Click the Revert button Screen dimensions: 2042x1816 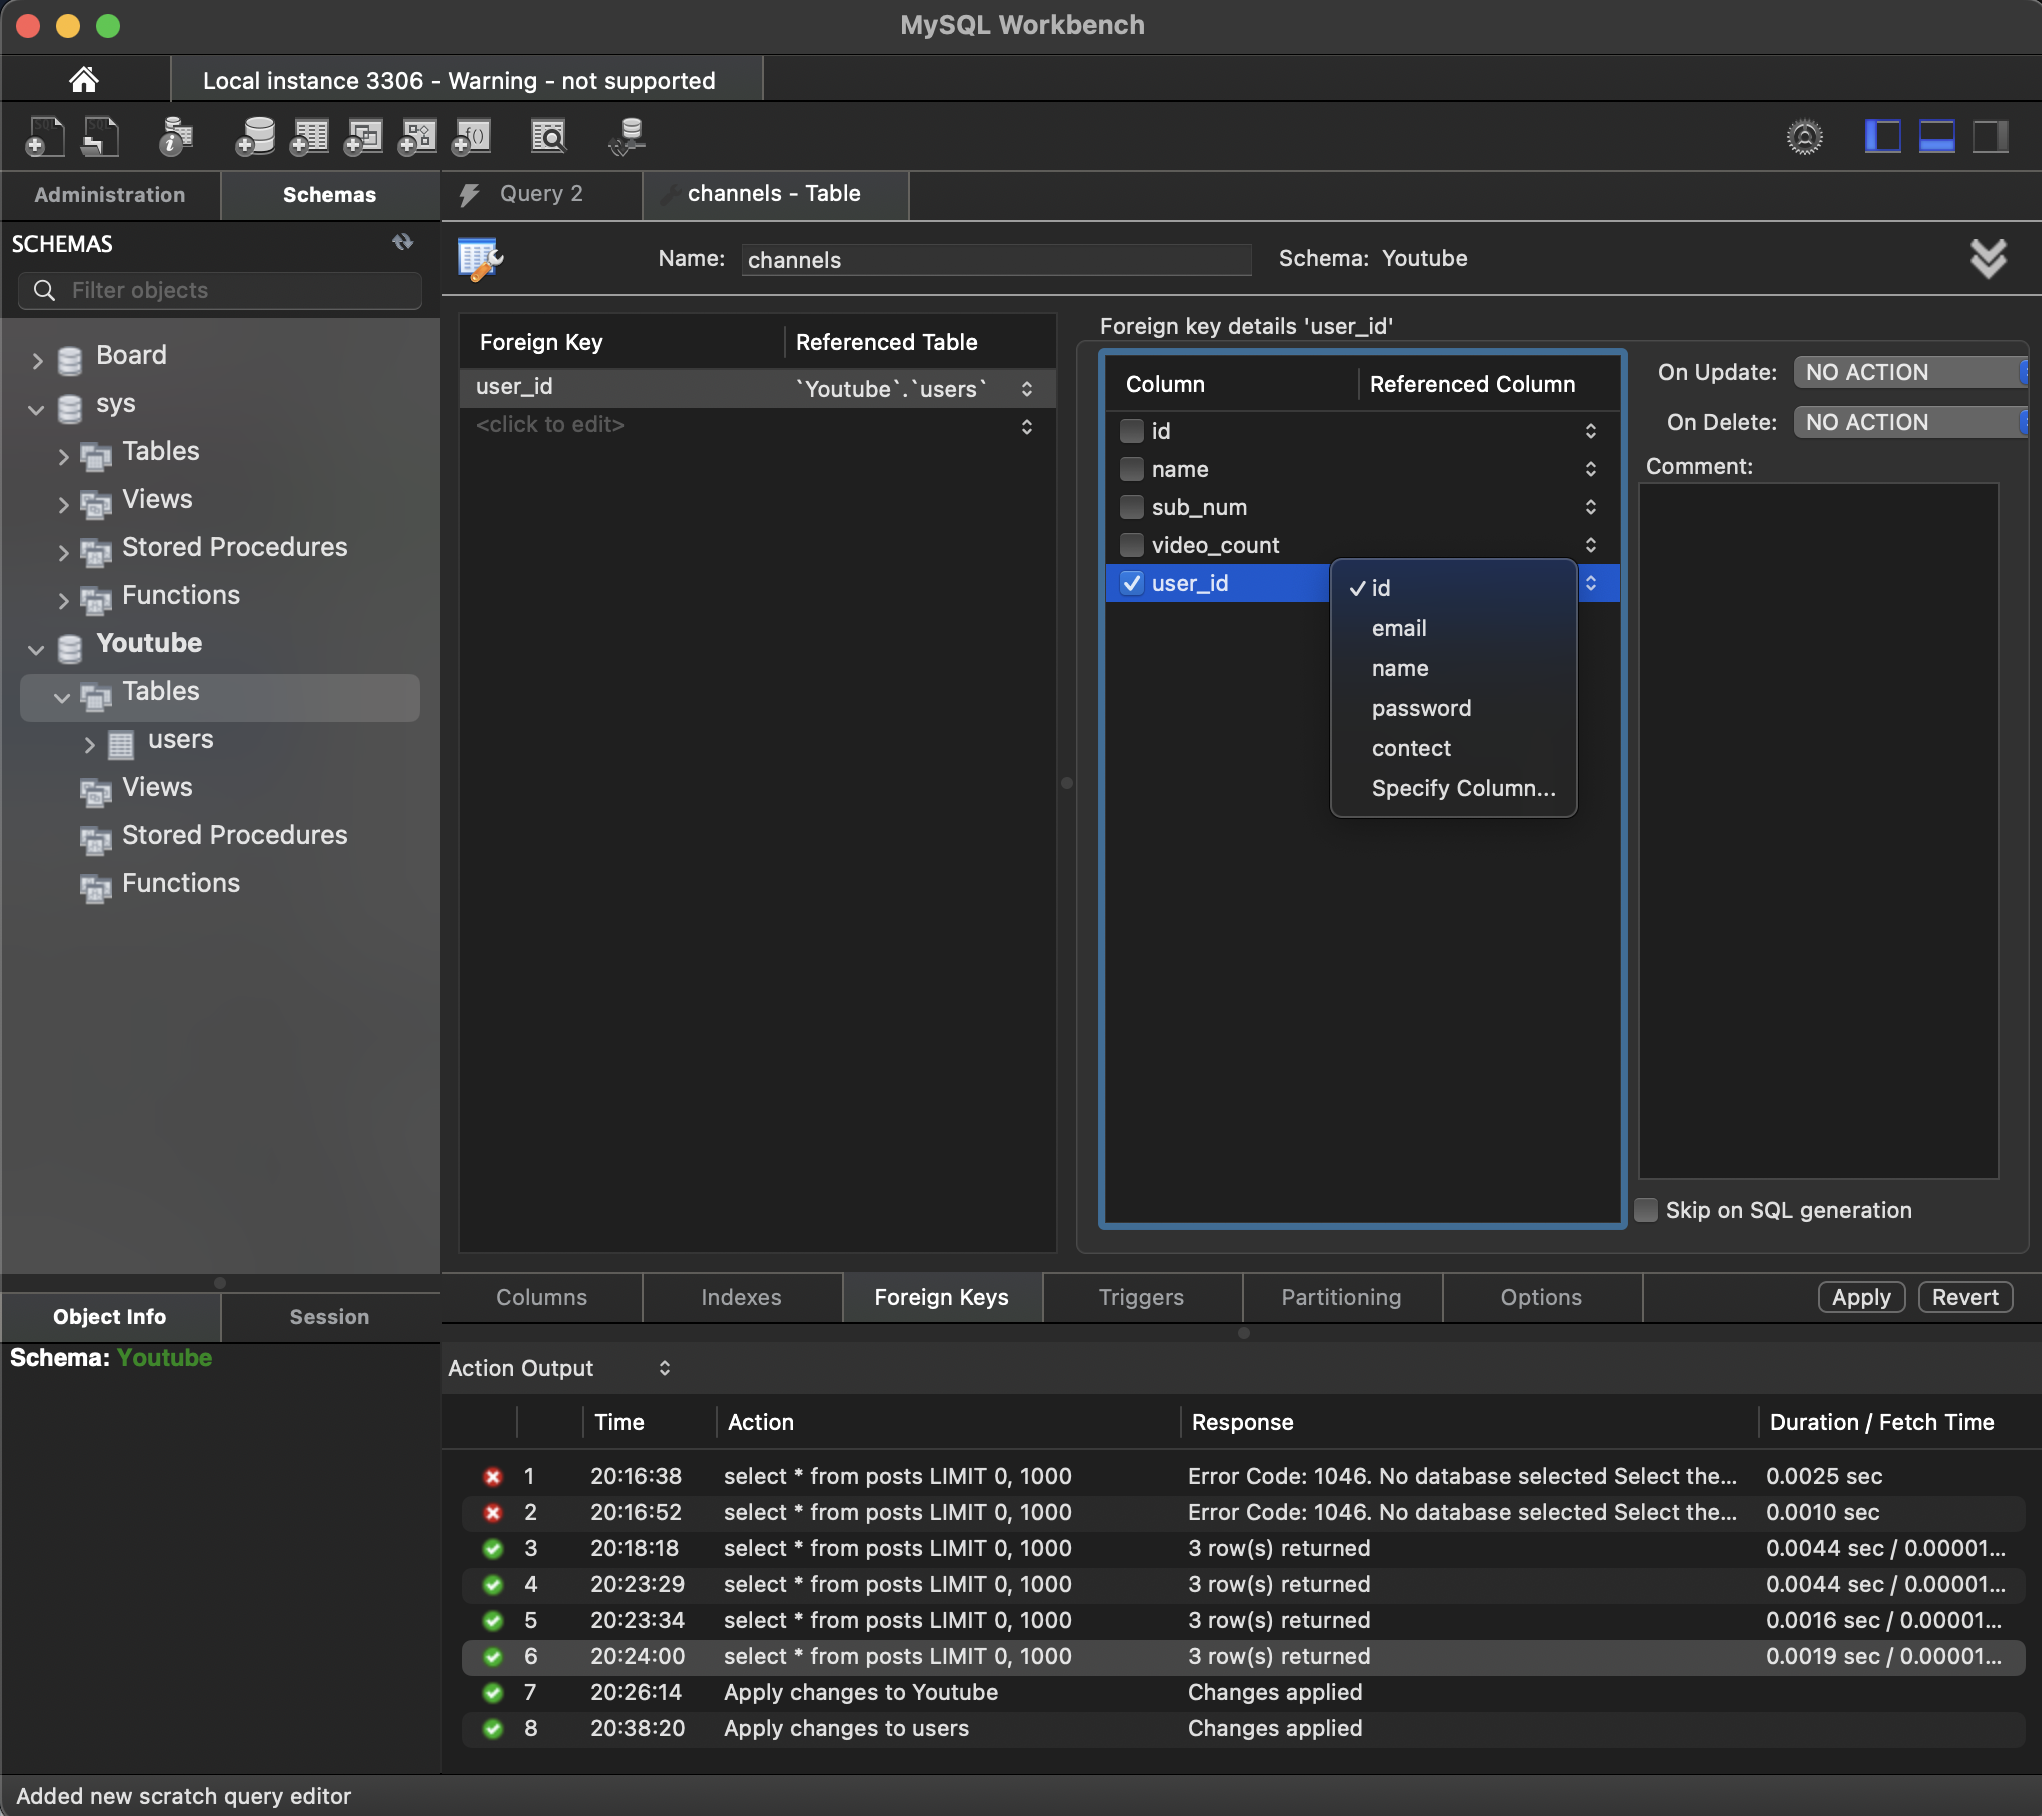click(x=1964, y=1297)
